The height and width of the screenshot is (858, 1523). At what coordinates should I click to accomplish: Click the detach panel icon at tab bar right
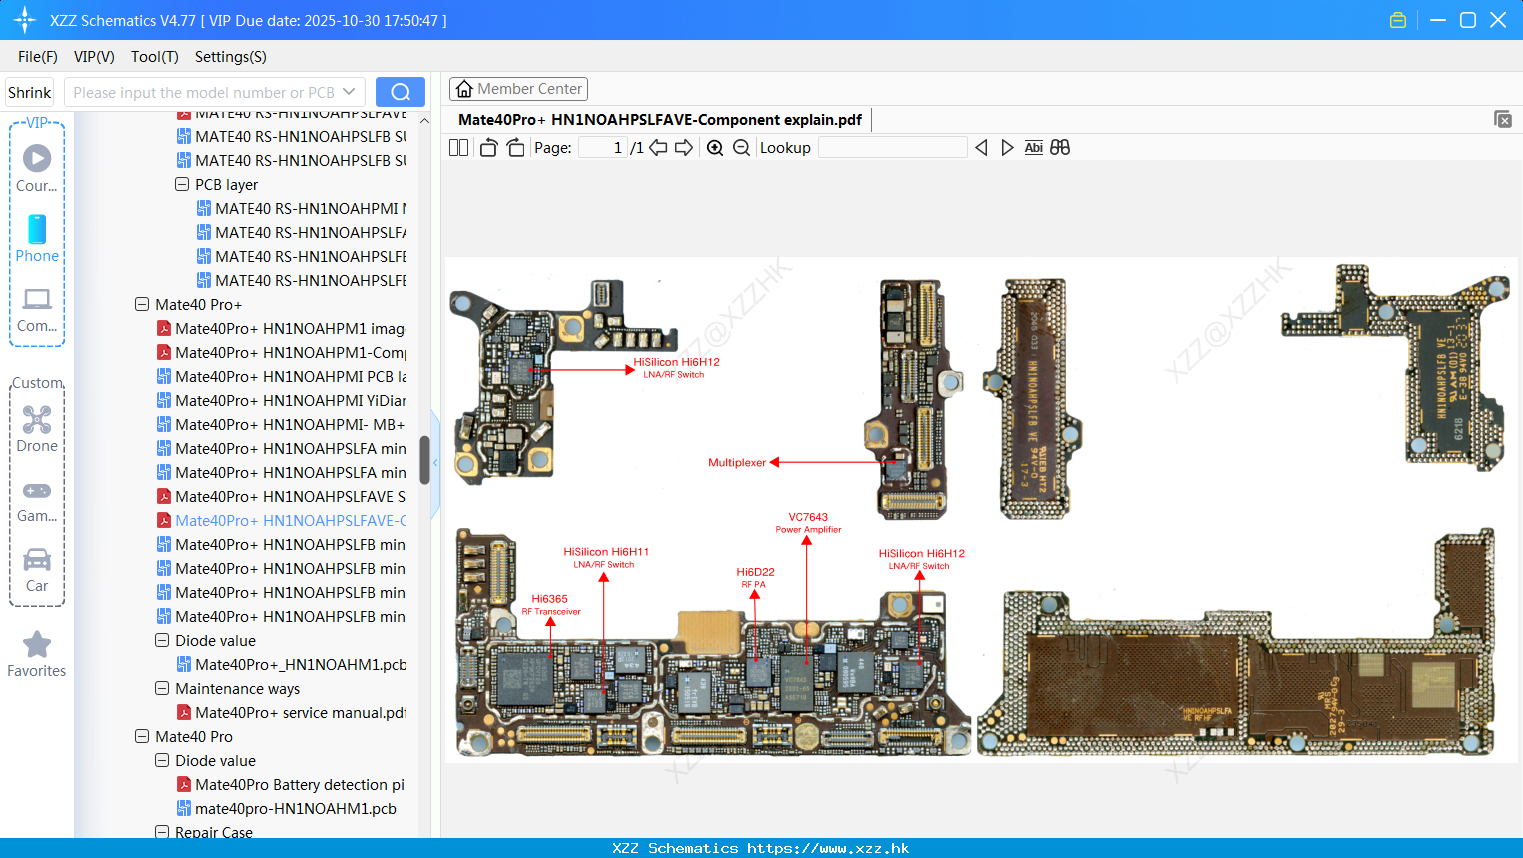[1503, 119]
